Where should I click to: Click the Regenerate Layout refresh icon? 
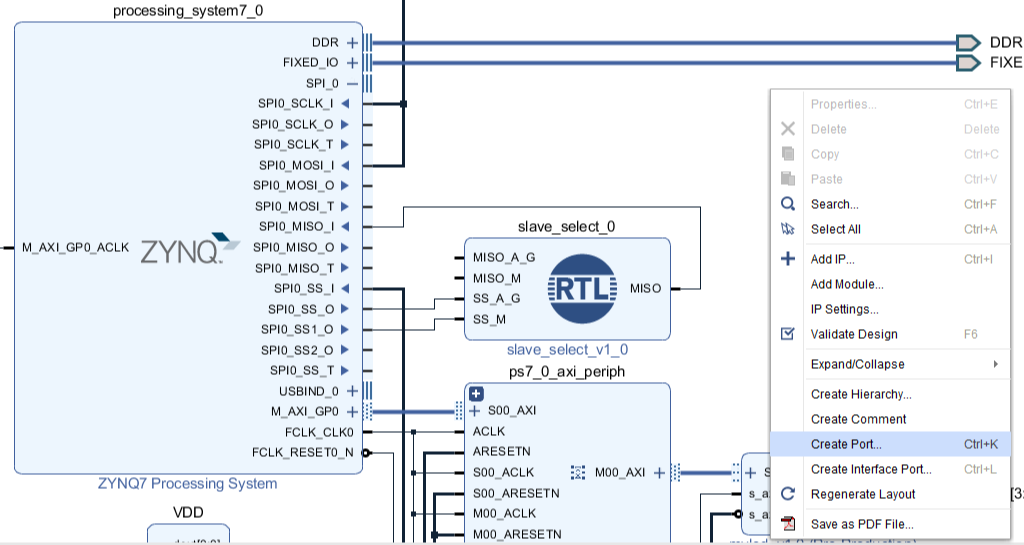[788, 494]
